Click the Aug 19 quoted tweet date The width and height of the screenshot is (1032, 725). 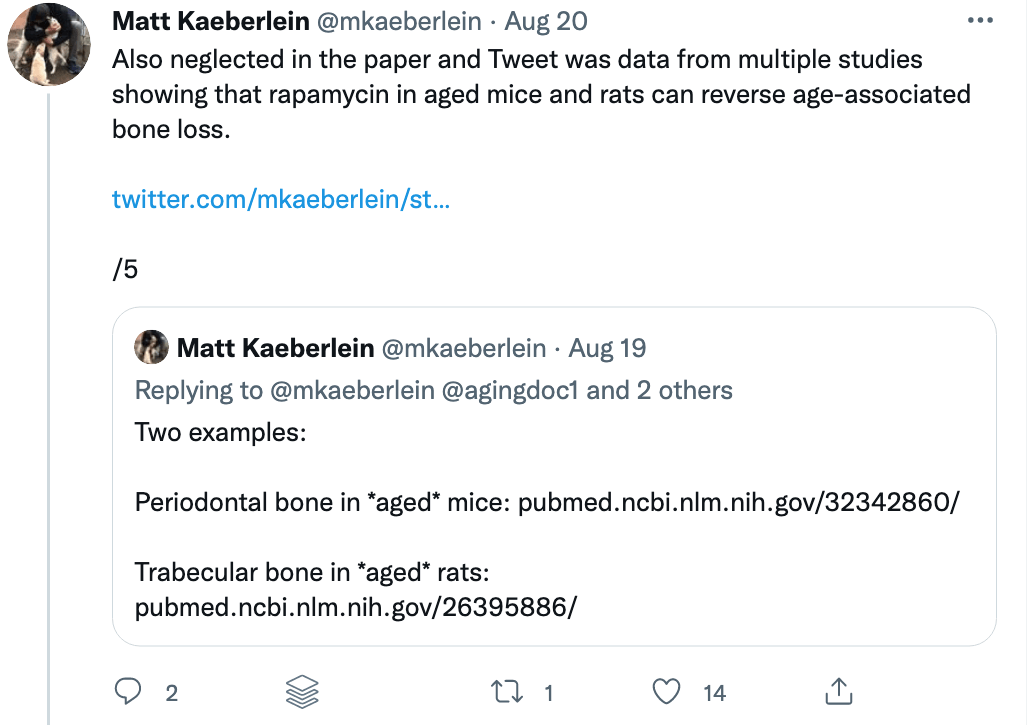tap(607, 348)
